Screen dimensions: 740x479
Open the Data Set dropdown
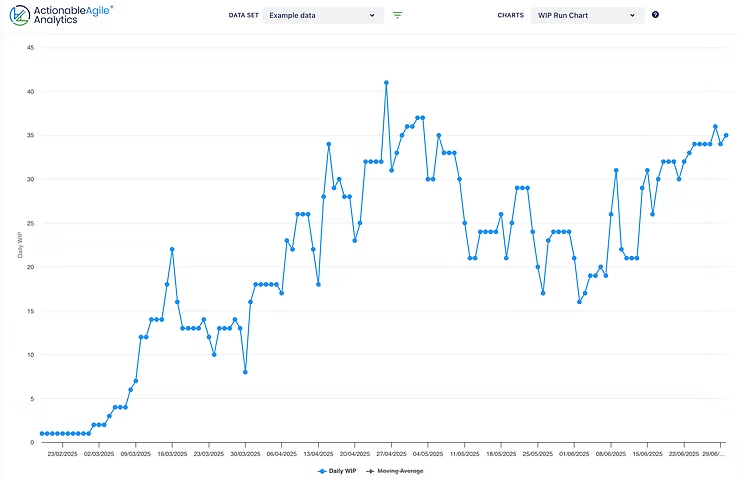(322, 15)
